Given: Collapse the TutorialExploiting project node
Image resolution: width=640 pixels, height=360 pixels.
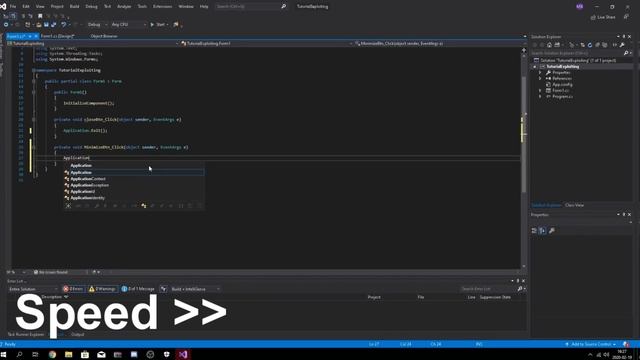Looking at the screenshot, I should (535, 67).
